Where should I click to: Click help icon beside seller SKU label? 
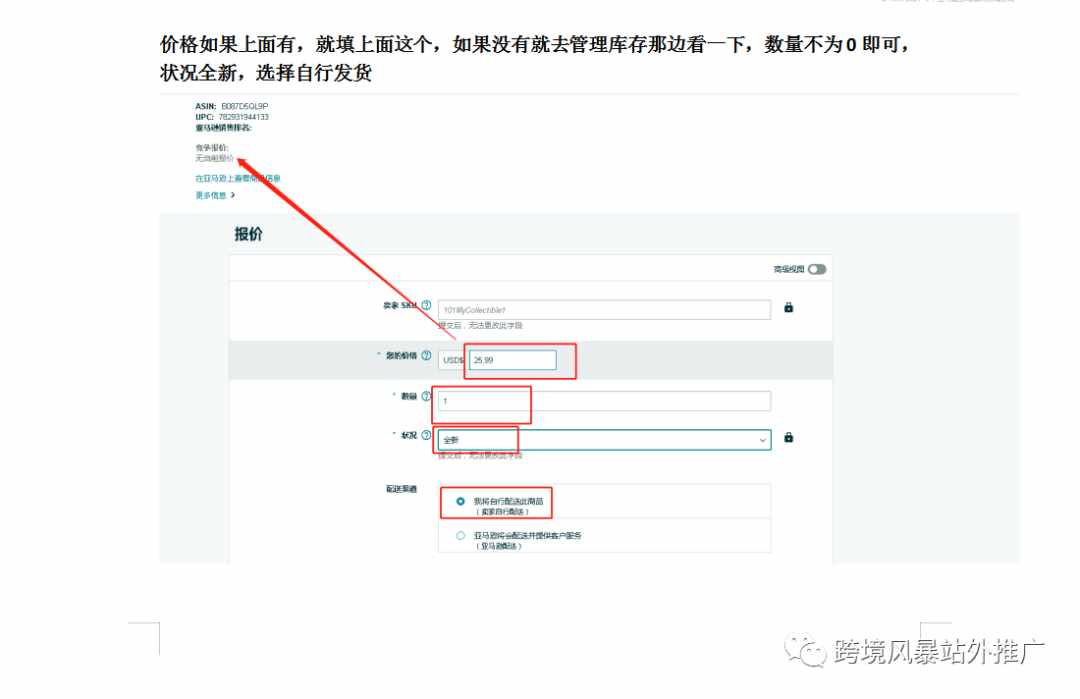(x=426, y=305)
